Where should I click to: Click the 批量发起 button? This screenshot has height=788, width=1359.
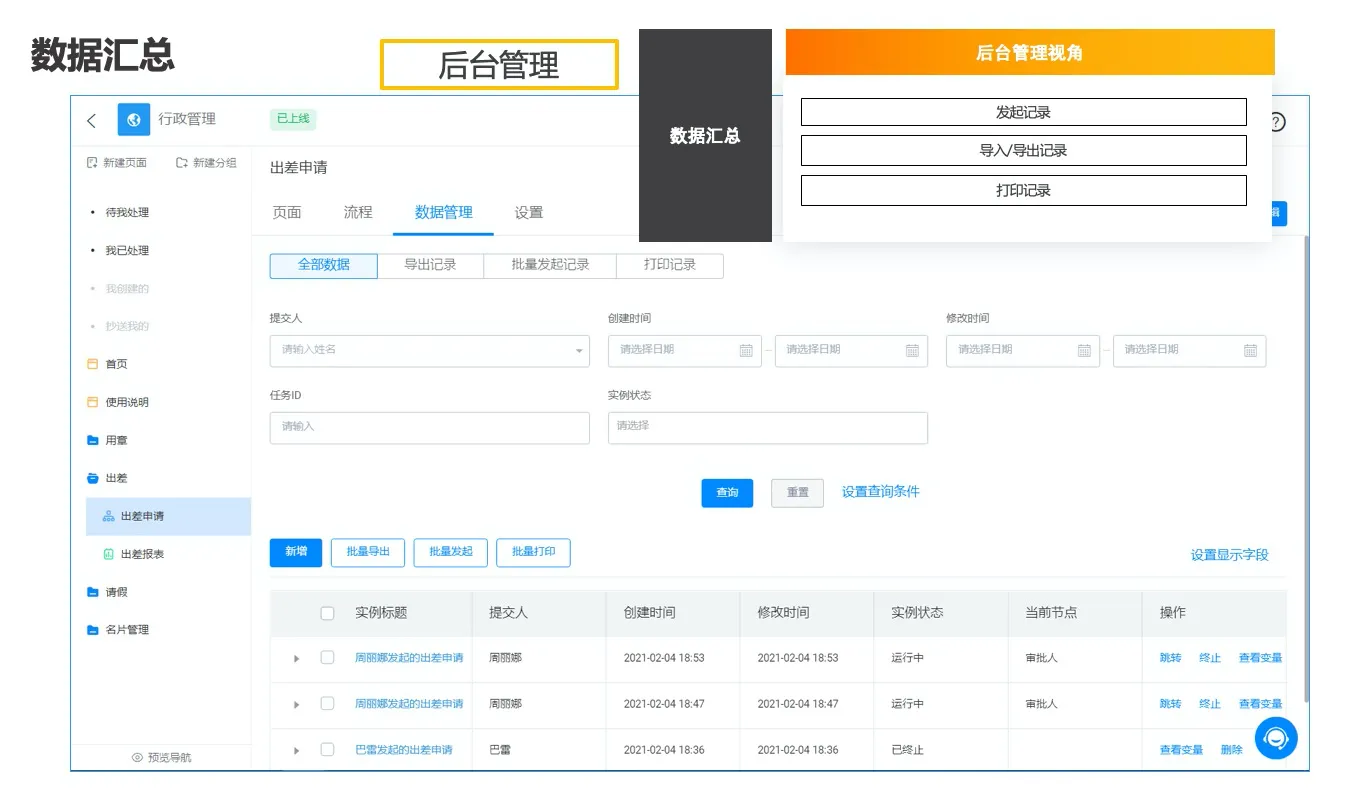450,552
